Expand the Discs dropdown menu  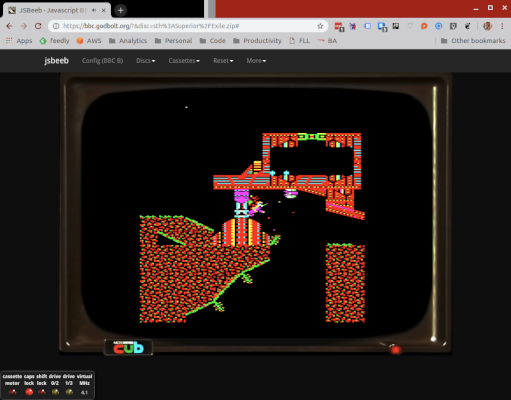[146, 61]
